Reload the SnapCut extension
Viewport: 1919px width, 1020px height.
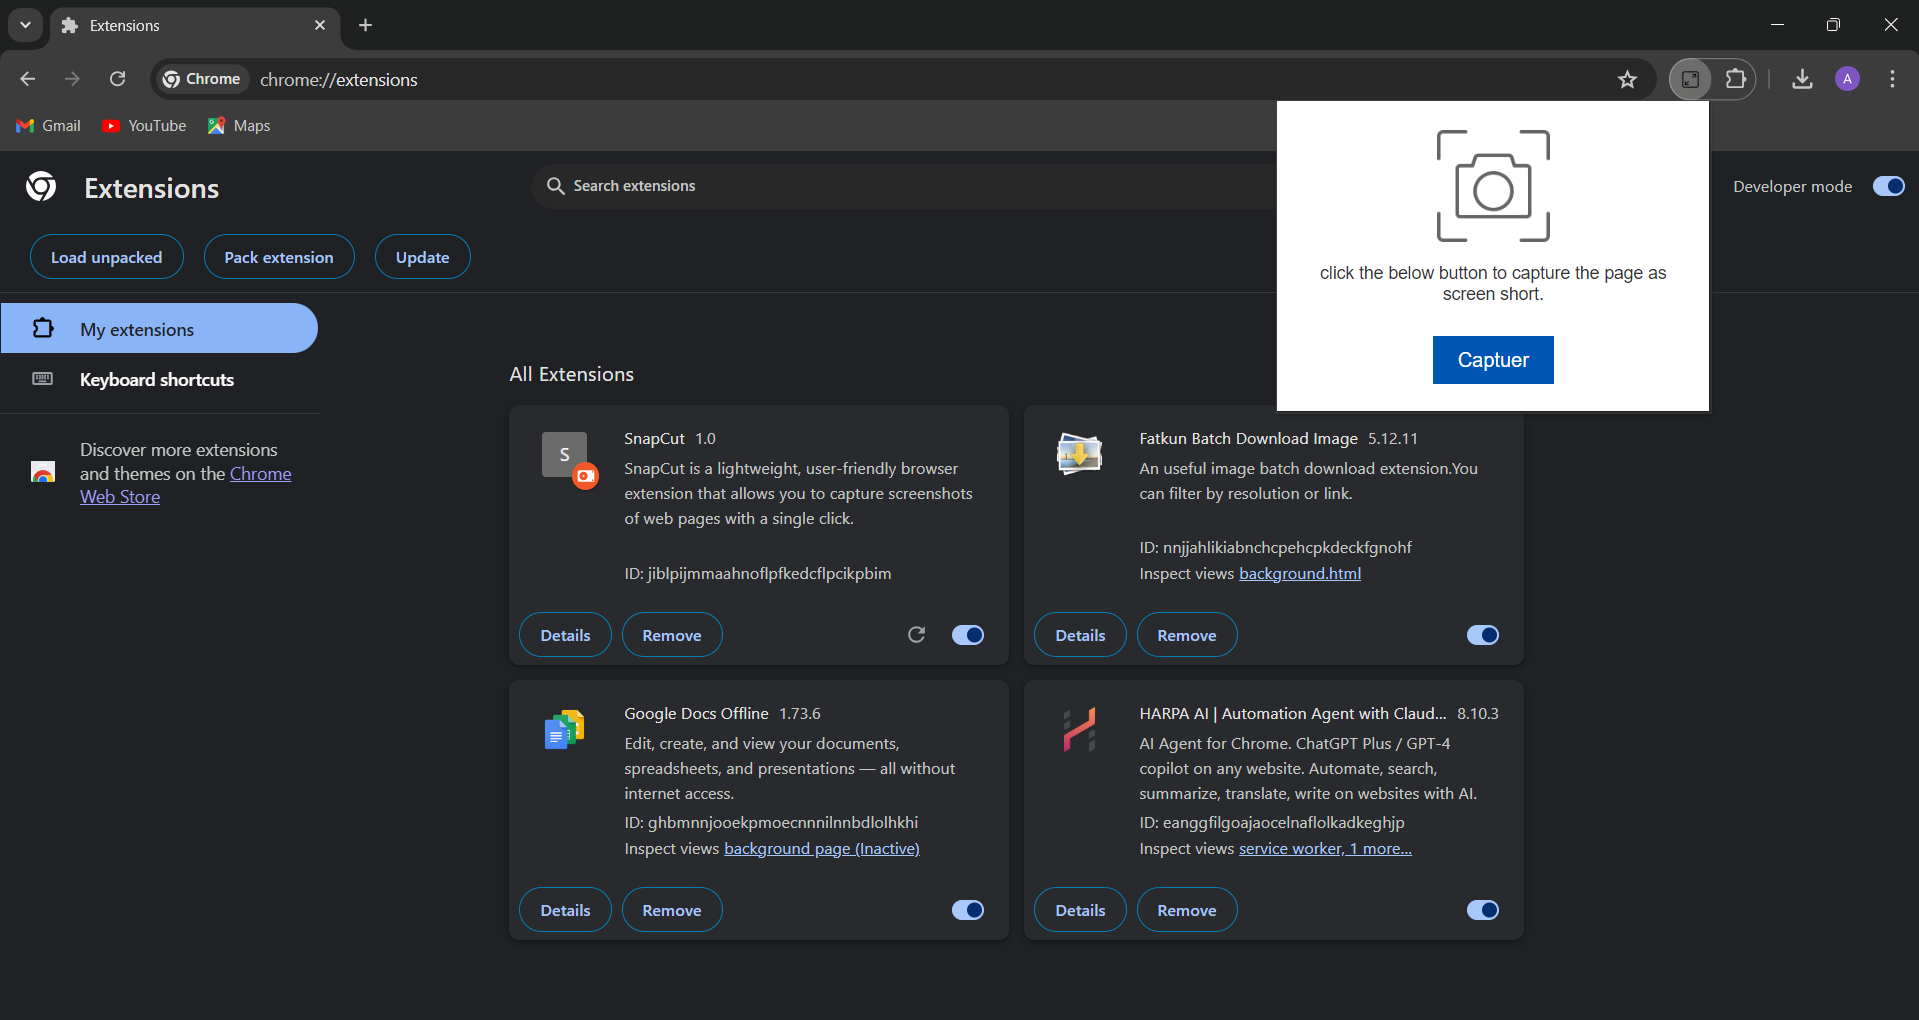coord(916,635)
